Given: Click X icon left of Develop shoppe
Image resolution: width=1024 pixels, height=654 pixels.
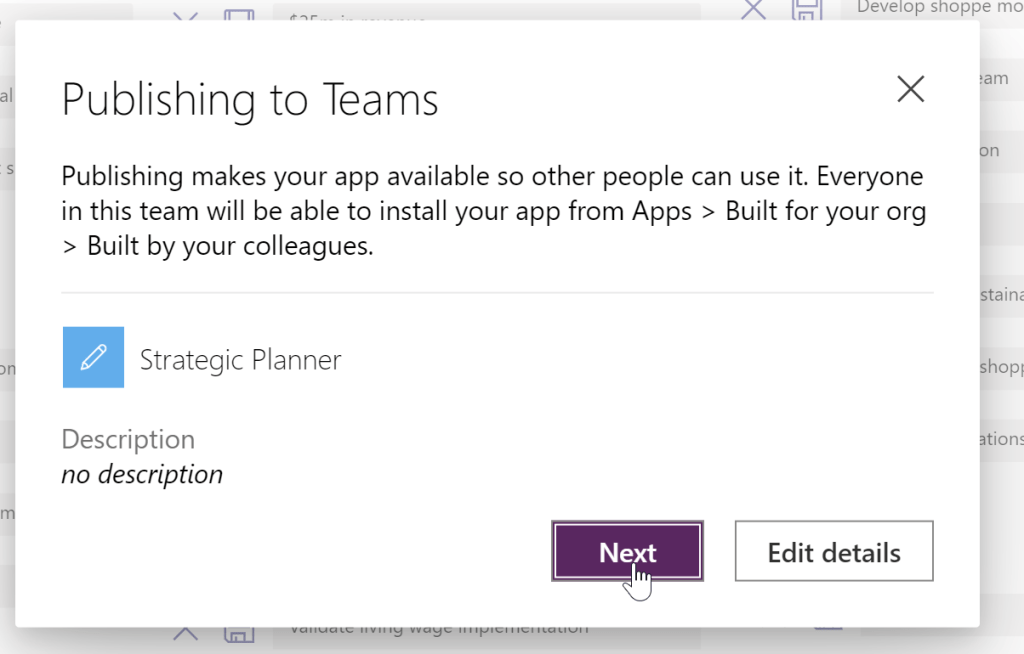Looking at the screenshot, I should 753,10.
